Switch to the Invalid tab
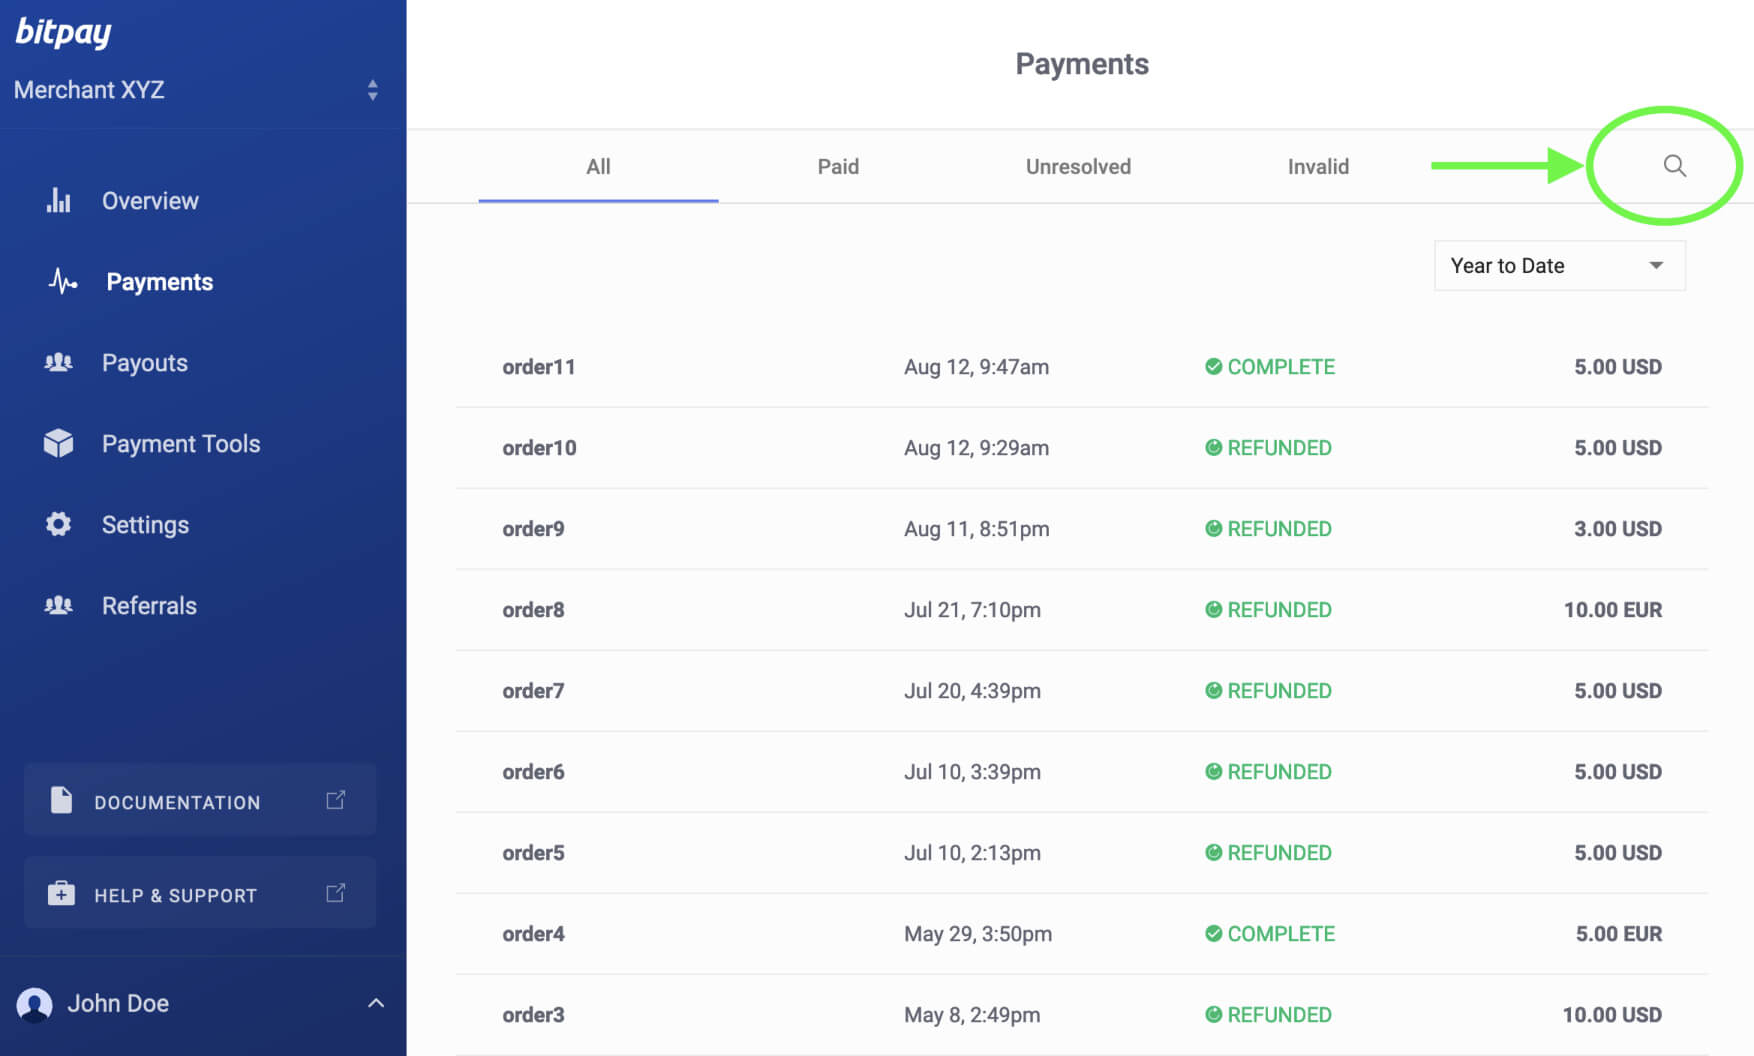Image resolution: width=1754 pixels, height=1056 pixels. point(1318,167)
